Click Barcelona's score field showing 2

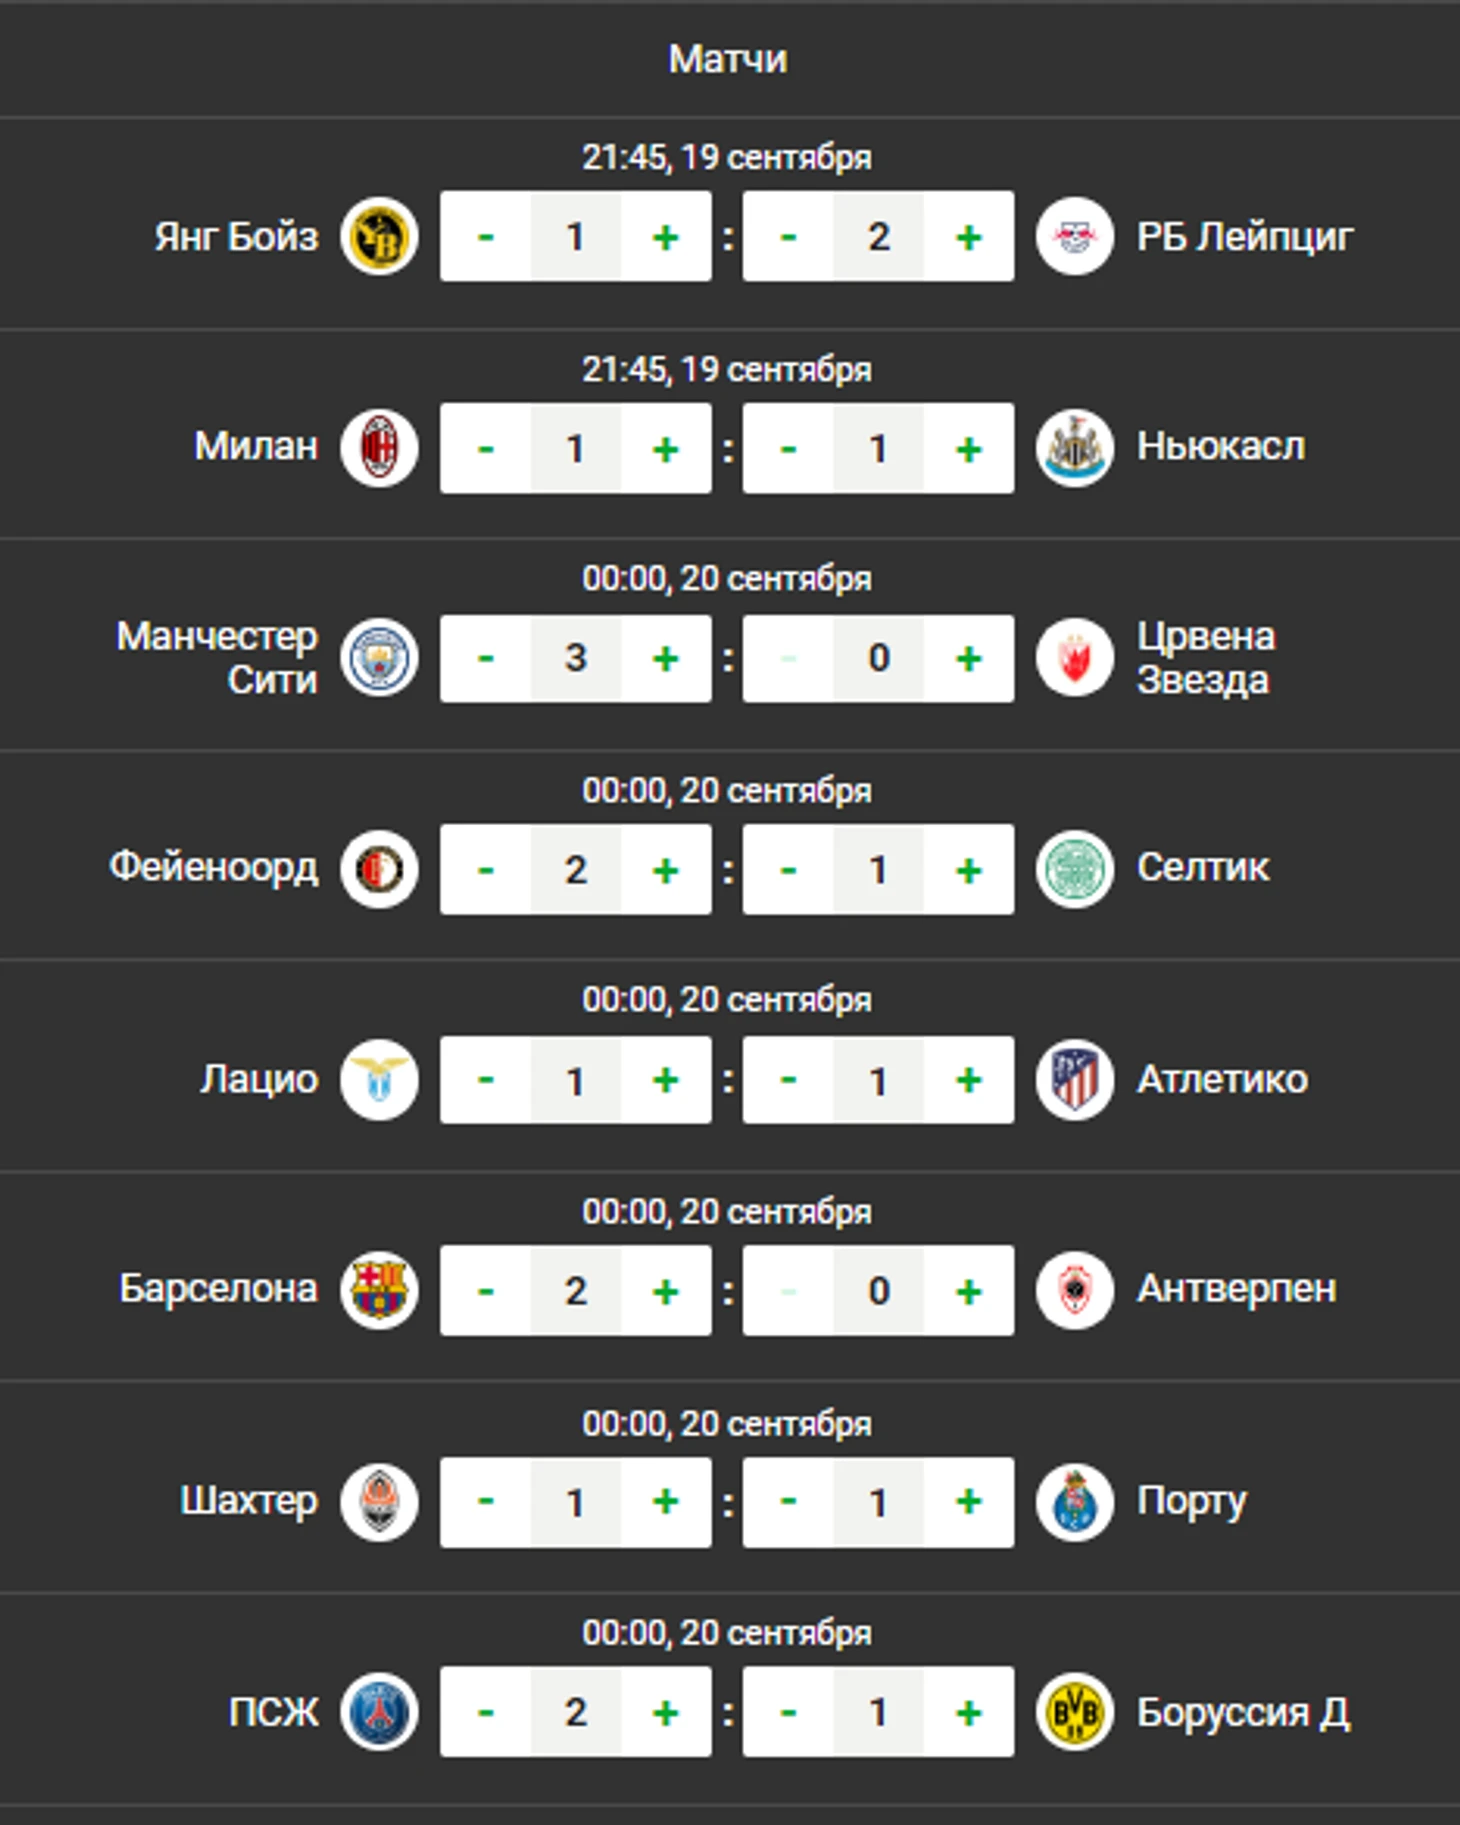pyautogui.click(x=576, y=1290)
